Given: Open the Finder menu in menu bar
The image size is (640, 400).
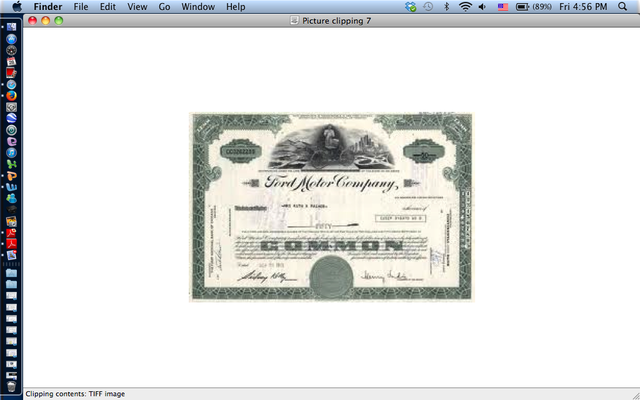Looking at the screenshot, I should coord(48,7).
